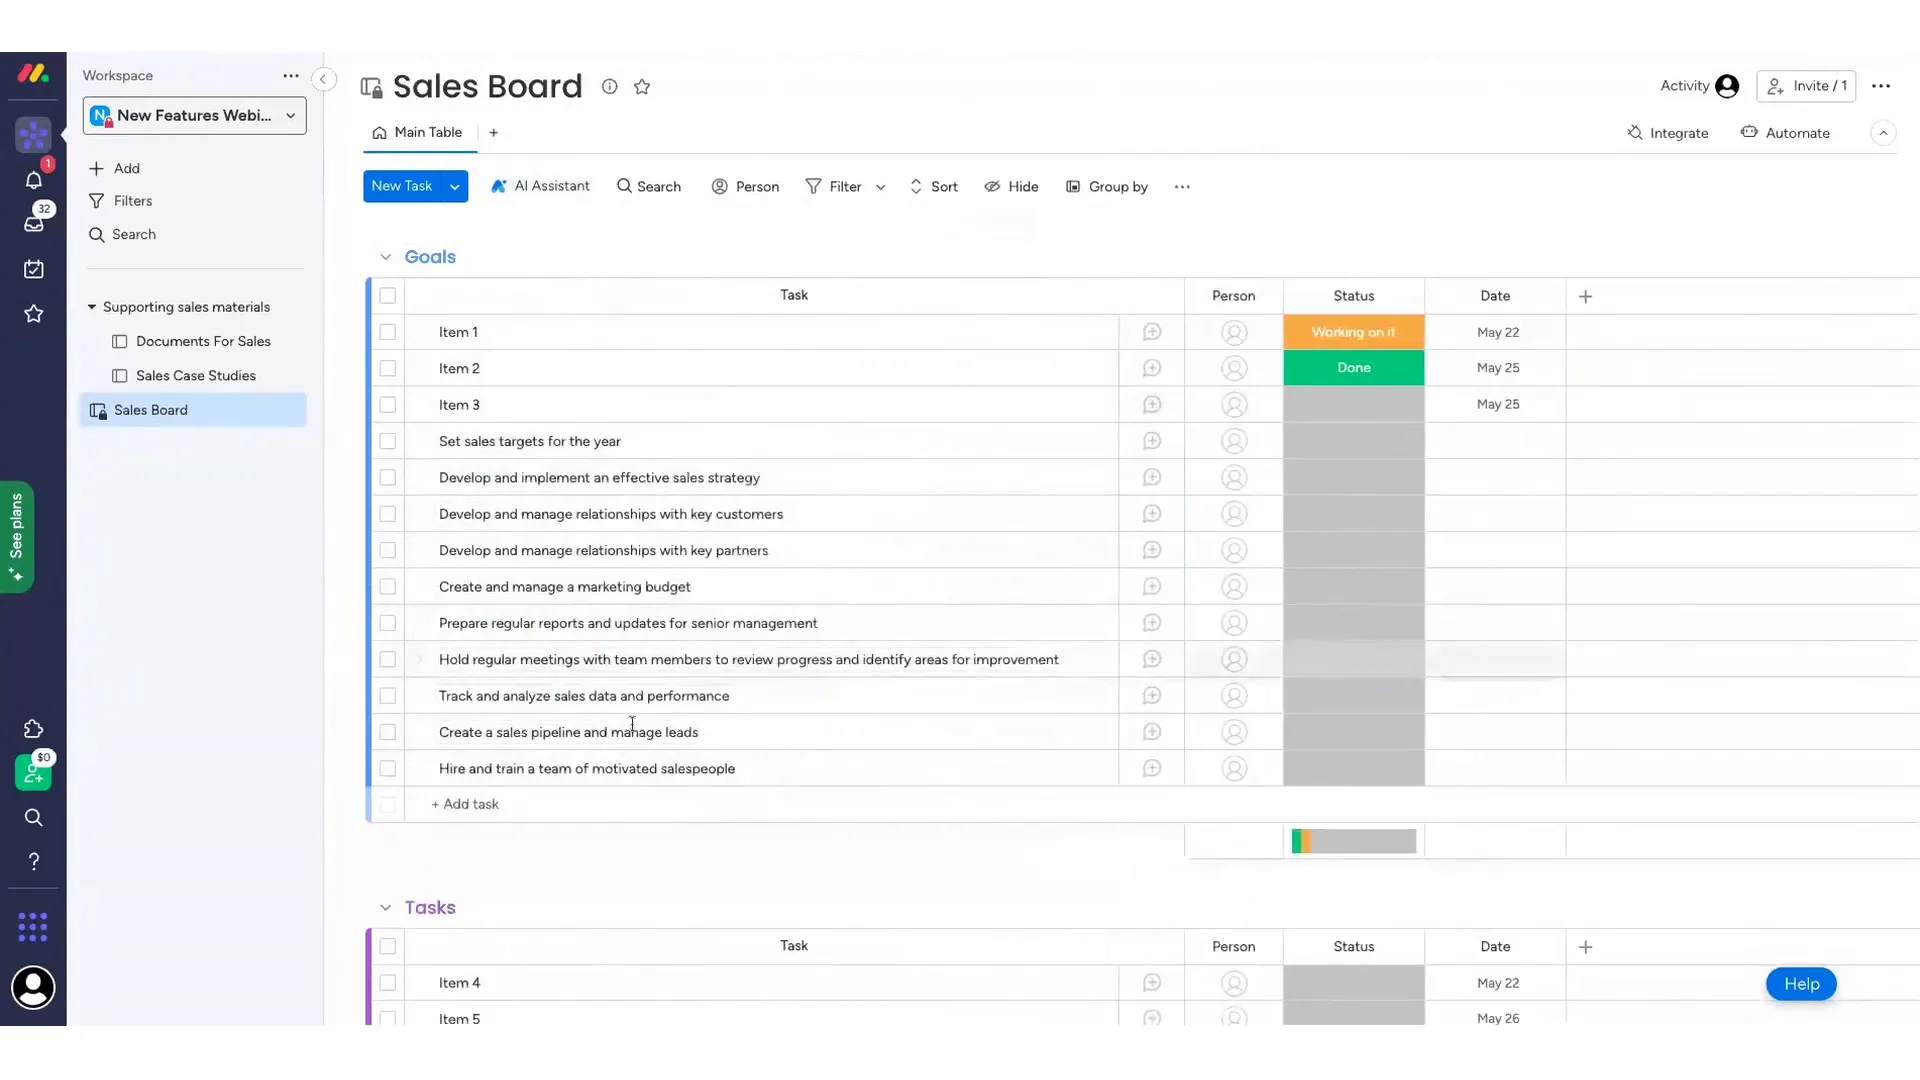Image resolution: width=1920 pixels, height=1080 pixels.
Task: Open the workspace selector New Features Webi...
Action: pyautogui.click(x=194, y=116)
